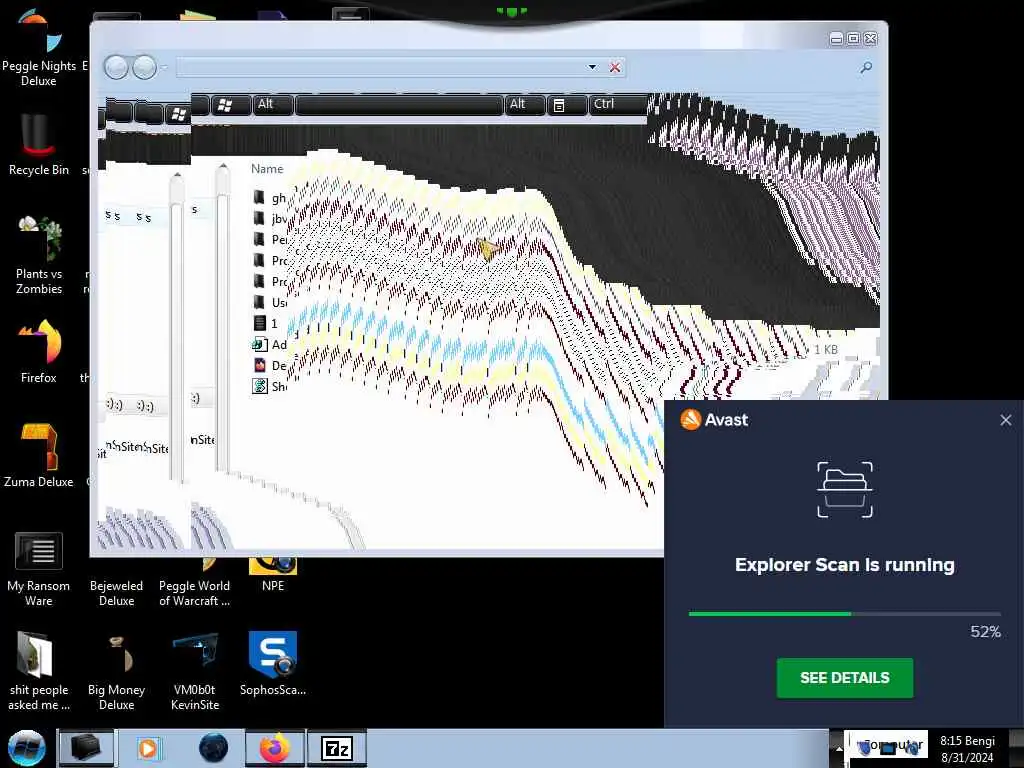Select the Zuma Deluxe desktop icon
Screen dimensions: 1024x768
[x=39, y=455]
